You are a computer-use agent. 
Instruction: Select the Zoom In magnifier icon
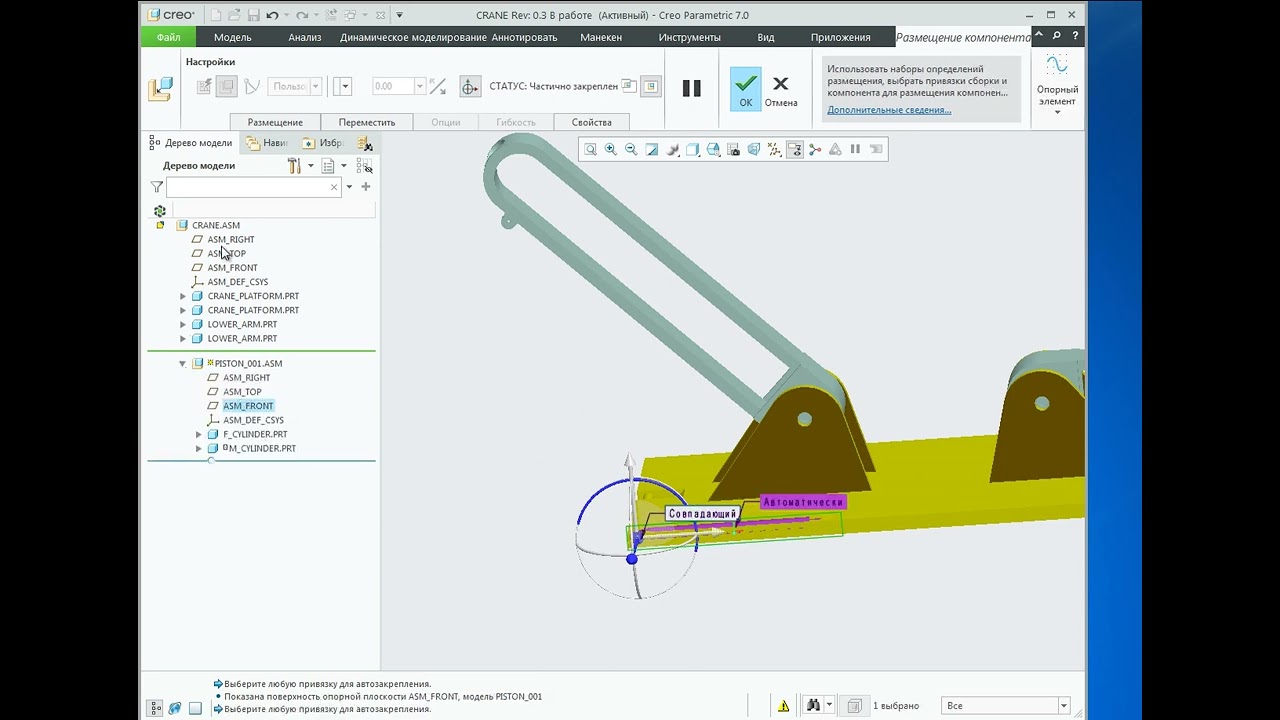[x=611, y=149]
